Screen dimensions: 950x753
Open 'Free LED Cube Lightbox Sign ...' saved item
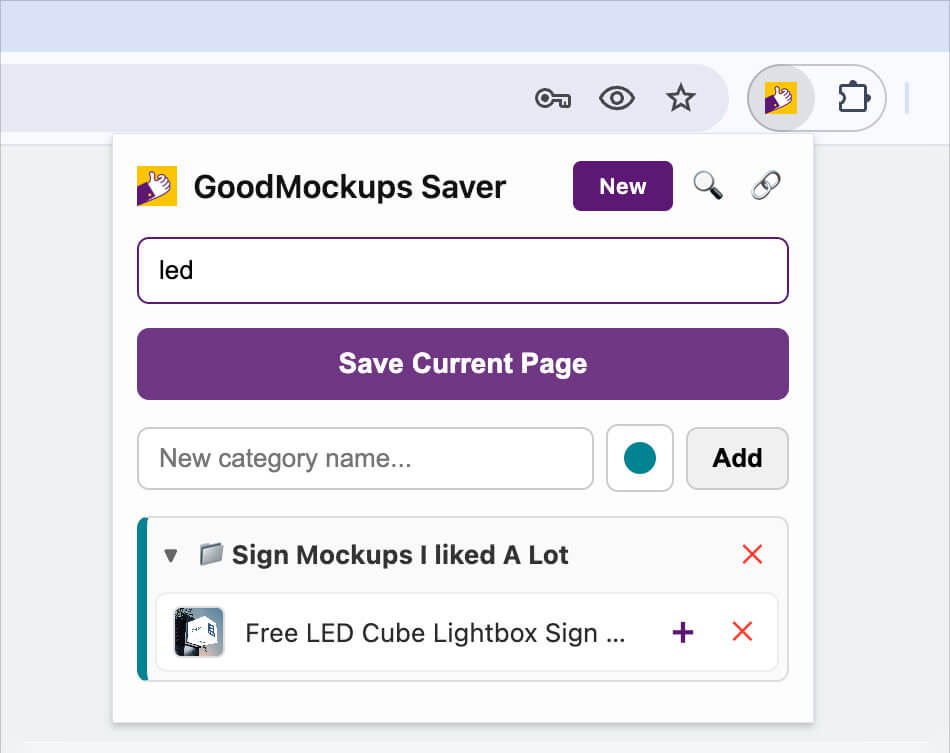pyautogui.click(x=434, y=633)
